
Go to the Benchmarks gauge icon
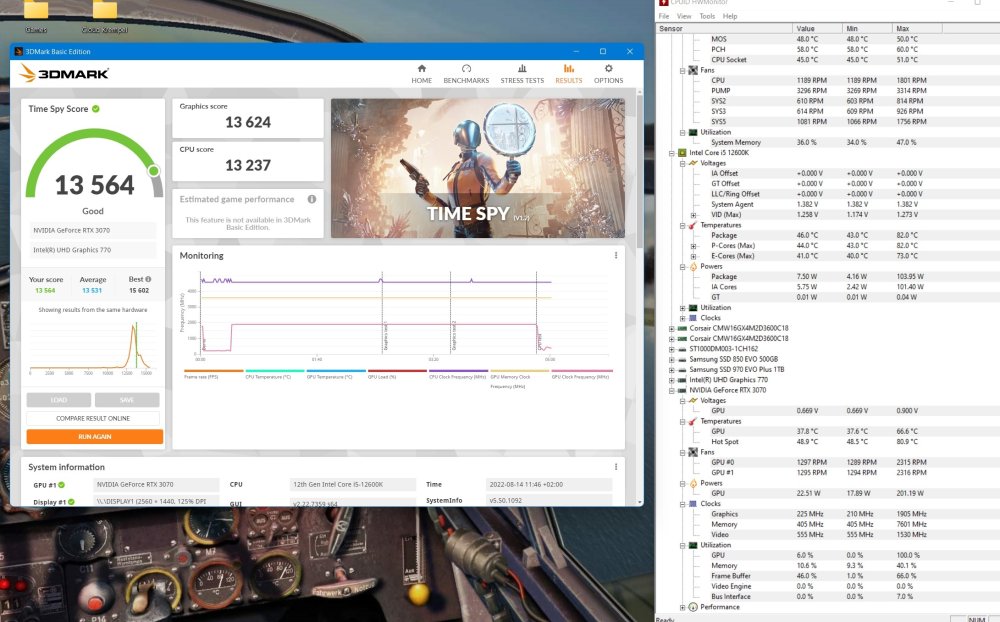[x=466, y=70]
